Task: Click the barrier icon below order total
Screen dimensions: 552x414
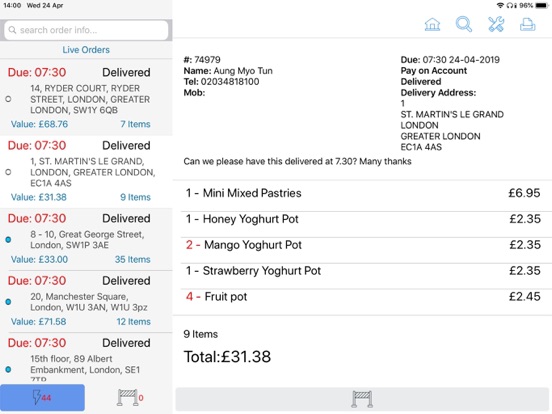Action: [x=362, y=399]
